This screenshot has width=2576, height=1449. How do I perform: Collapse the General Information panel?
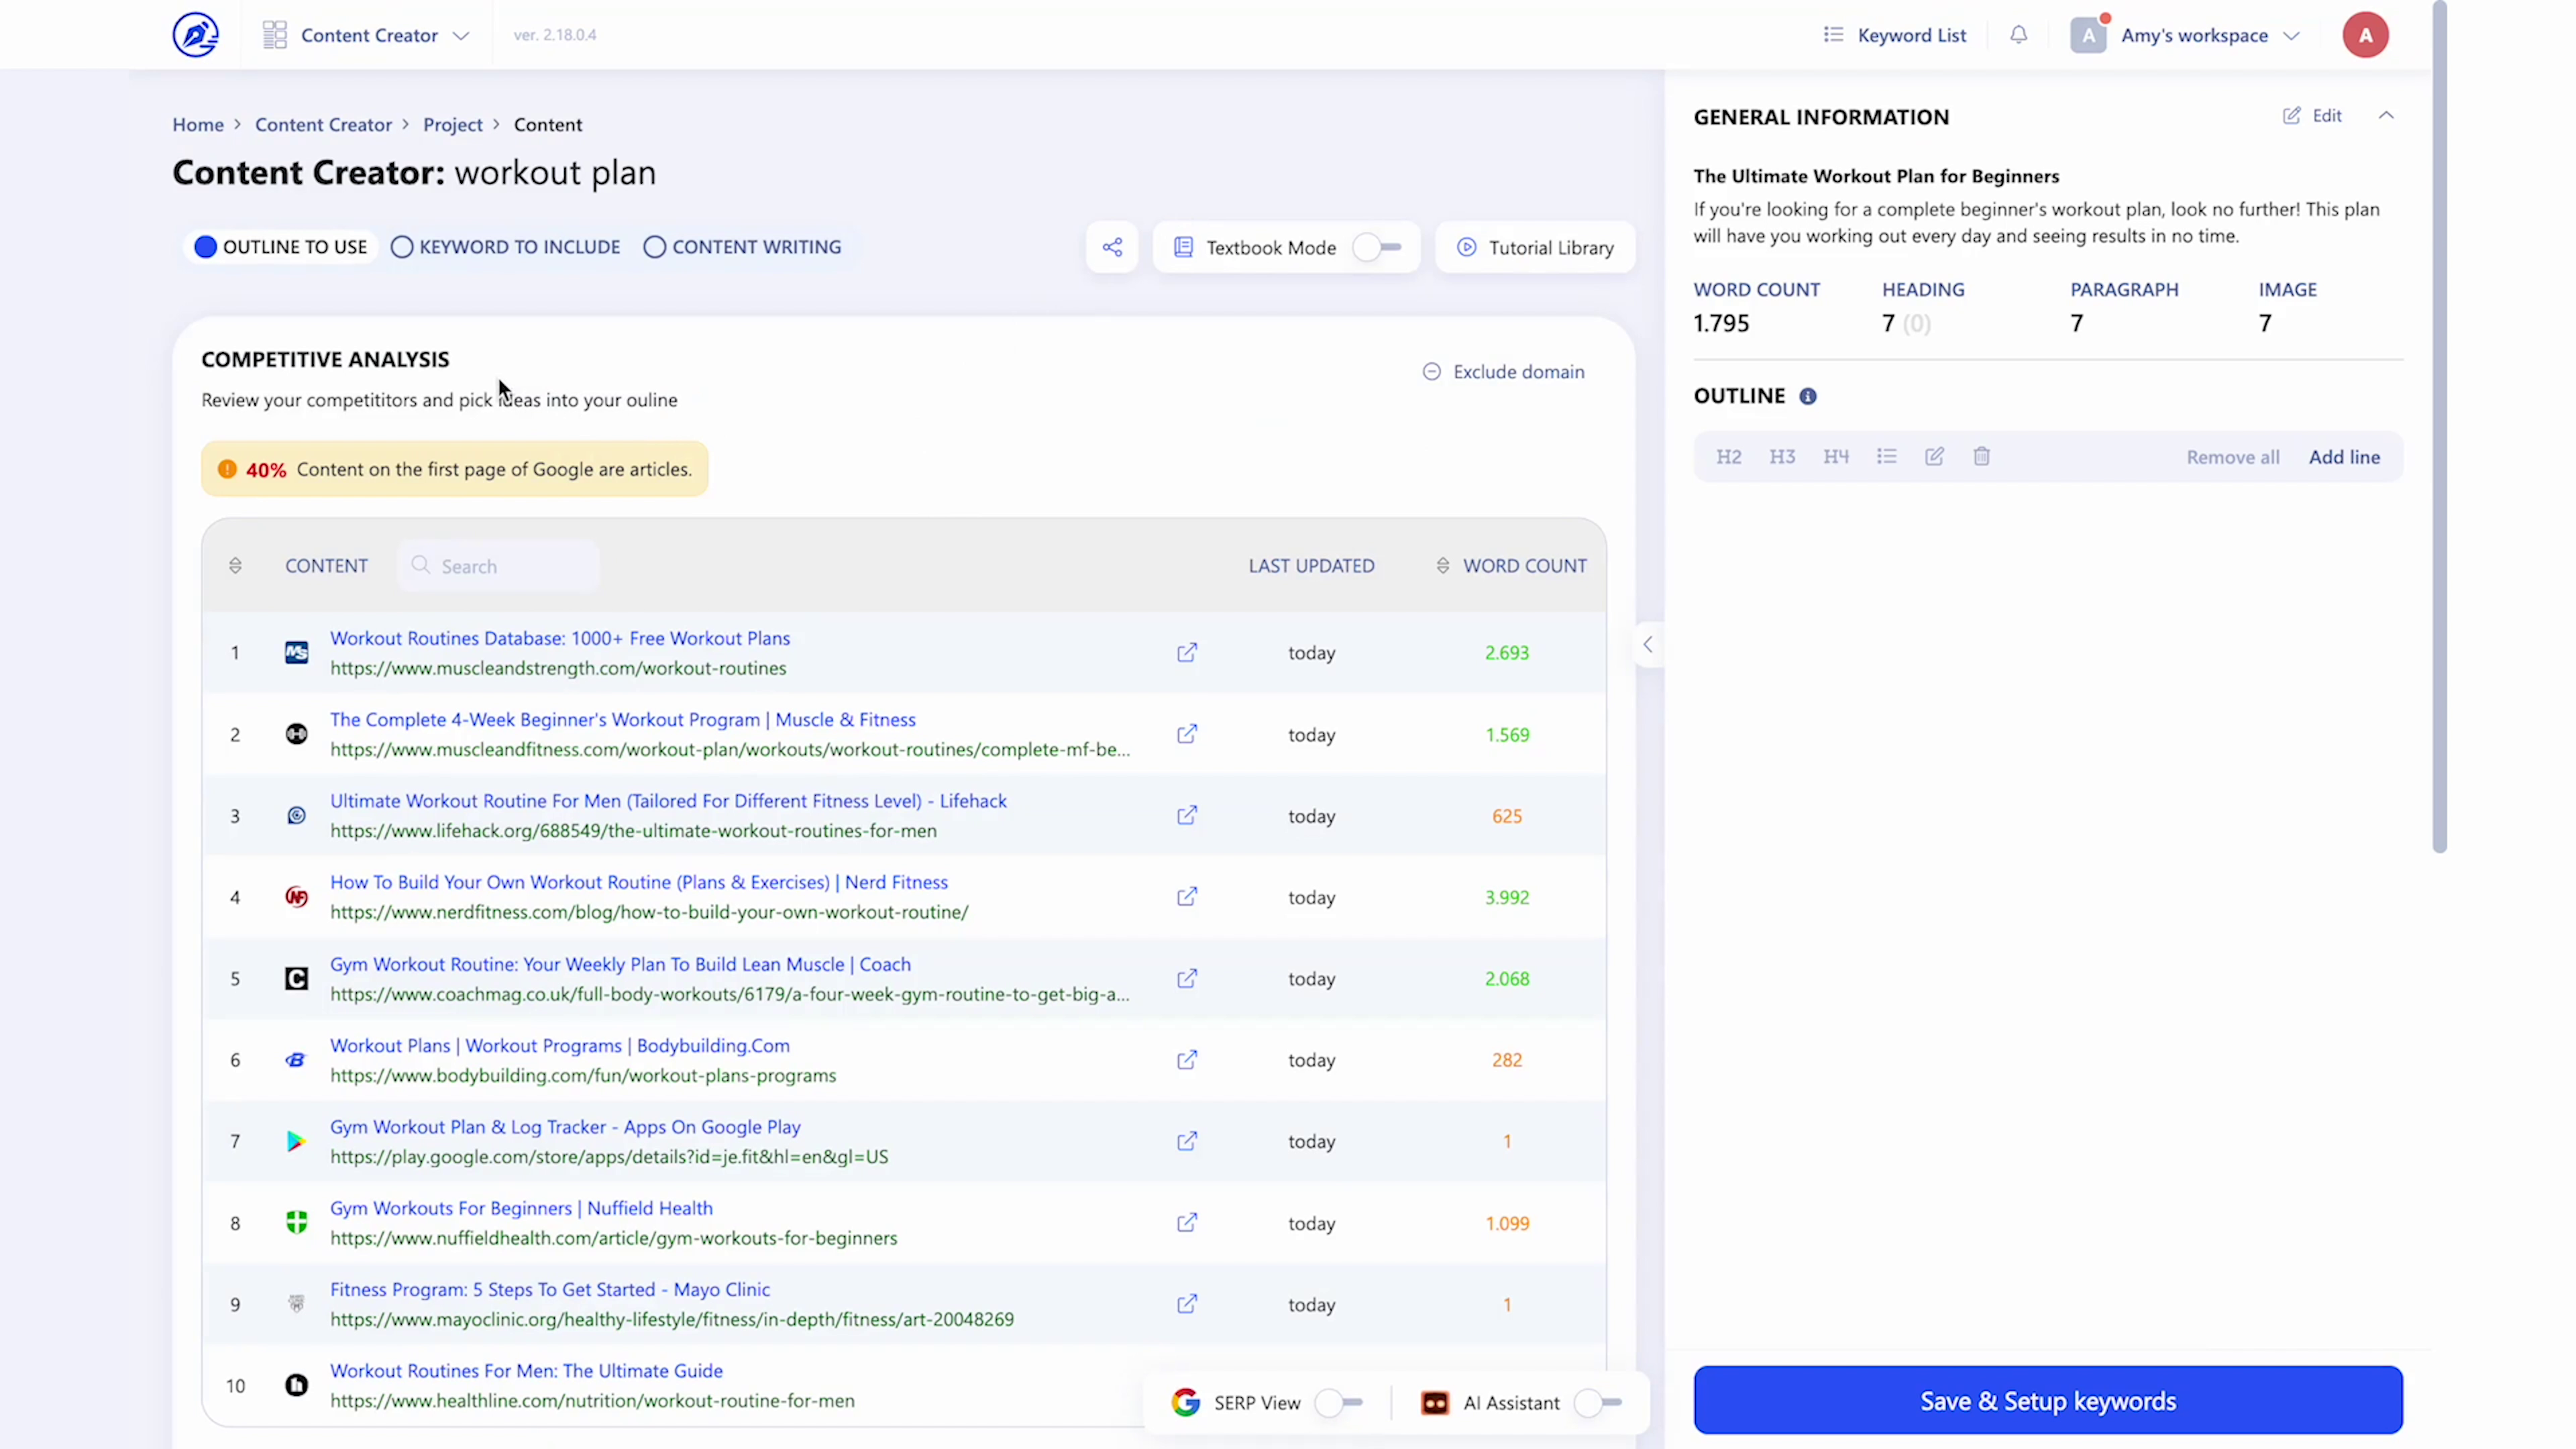point(2386,115)
